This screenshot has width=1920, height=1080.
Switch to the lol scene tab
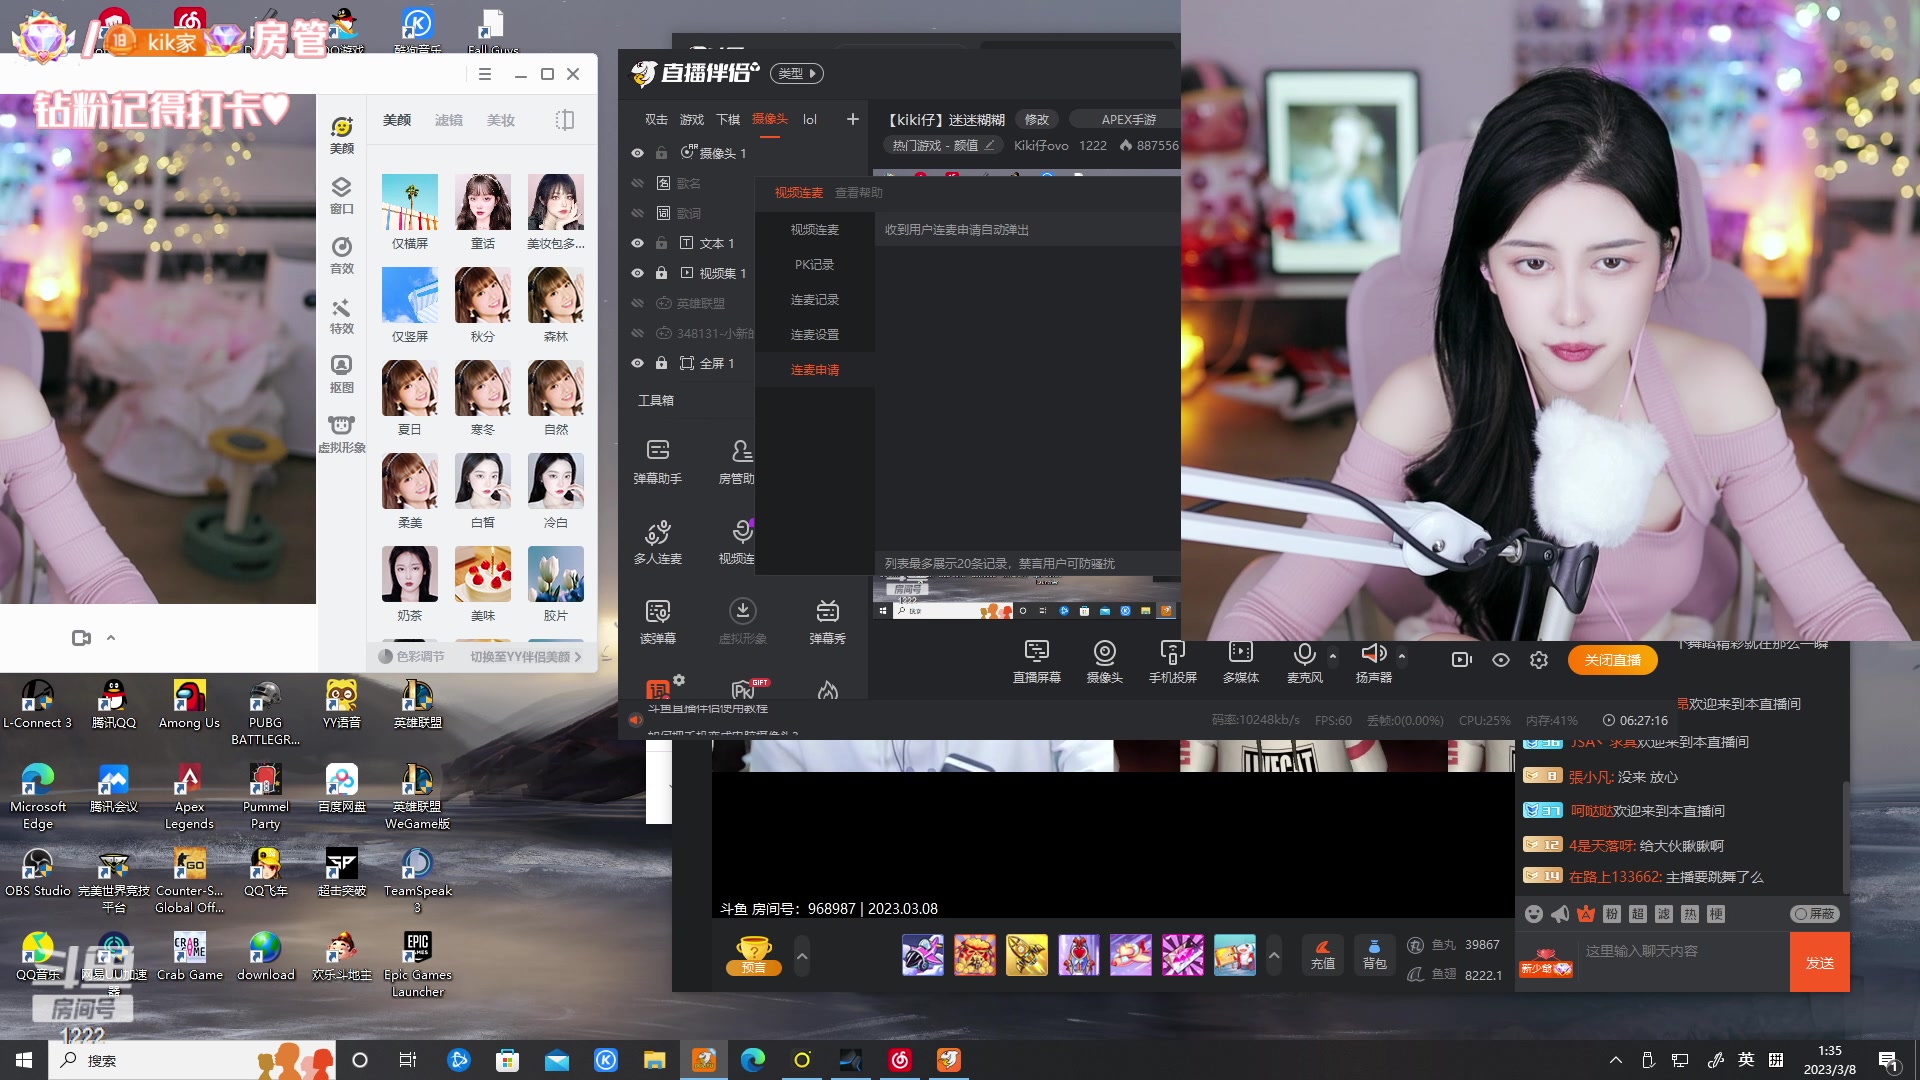(809, 119)
